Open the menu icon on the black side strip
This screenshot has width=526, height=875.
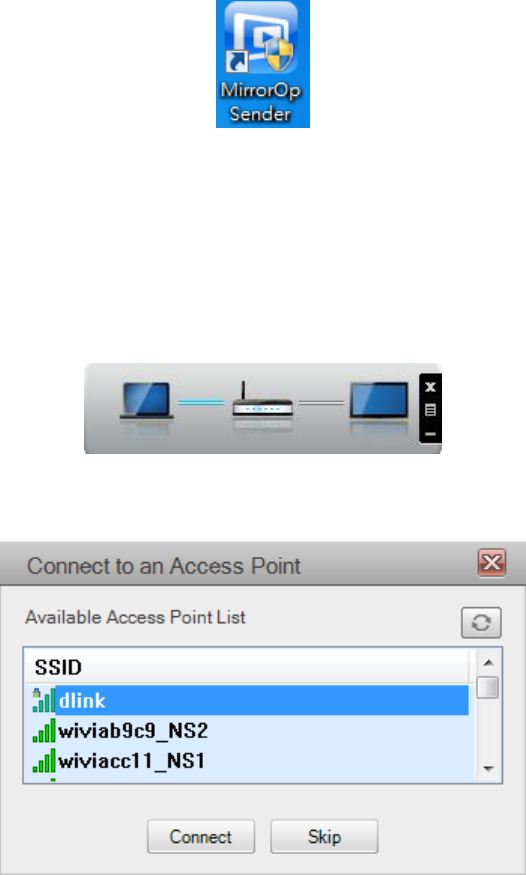(x=430, y=410)
